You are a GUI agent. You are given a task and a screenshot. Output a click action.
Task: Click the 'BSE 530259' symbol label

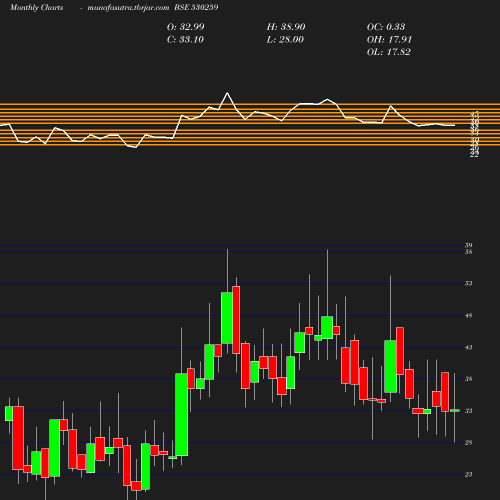(196, 8)
